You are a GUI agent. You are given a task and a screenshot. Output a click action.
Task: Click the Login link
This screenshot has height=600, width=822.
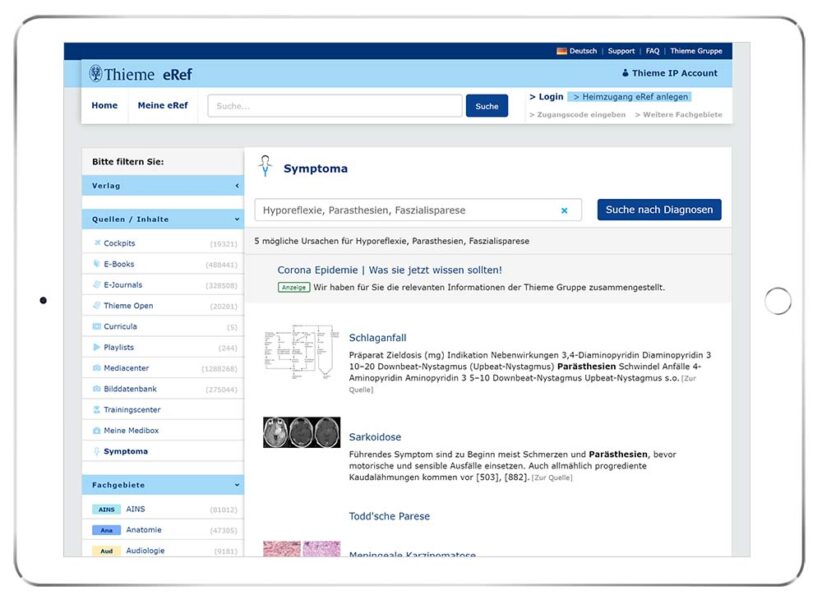[546, 96]
